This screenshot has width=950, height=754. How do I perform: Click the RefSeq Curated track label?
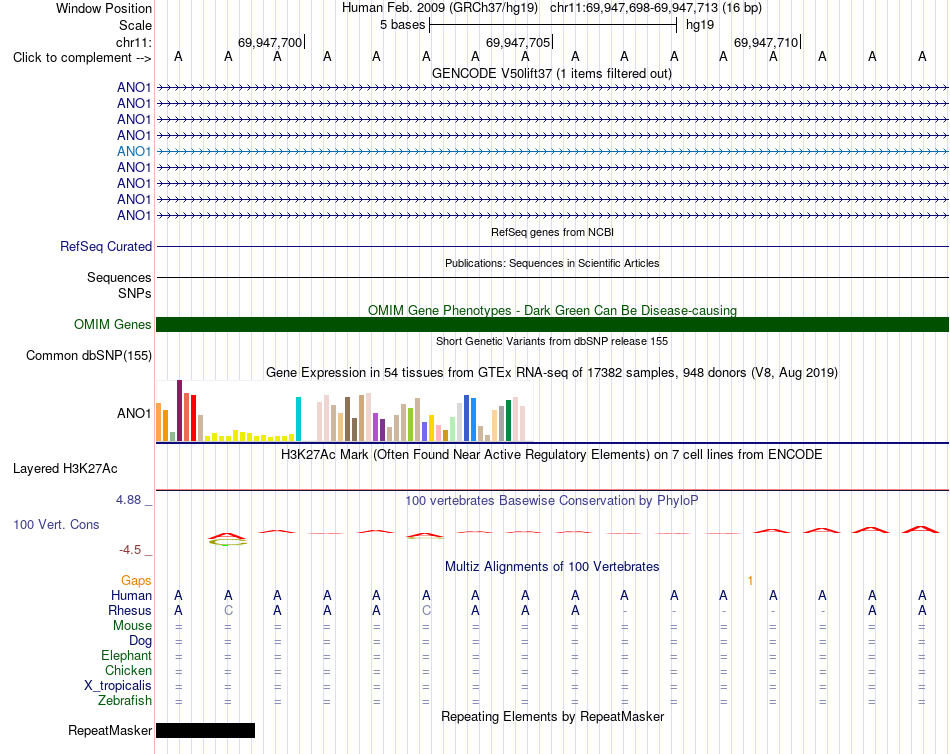click(x=105, y=246)
